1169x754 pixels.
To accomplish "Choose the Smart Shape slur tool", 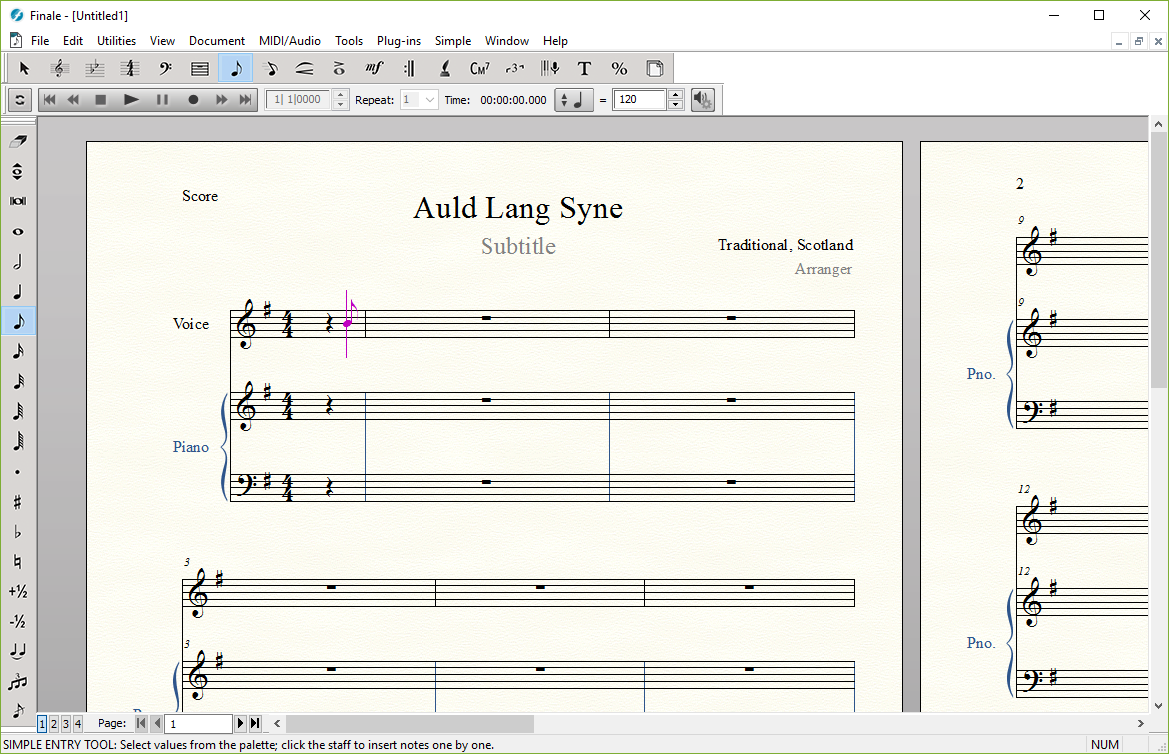I will pyautogui.click(x=304, y=69).
